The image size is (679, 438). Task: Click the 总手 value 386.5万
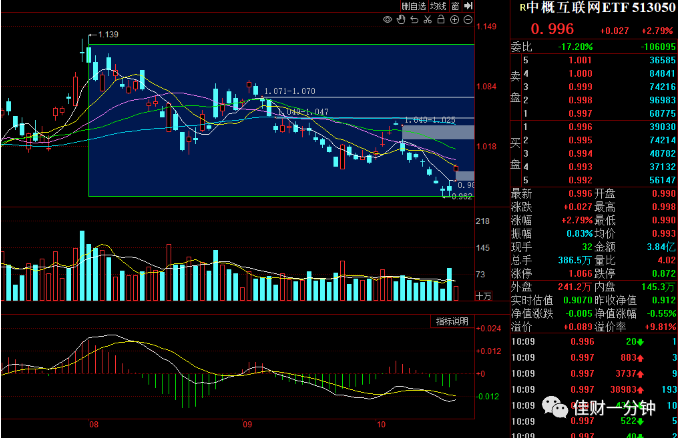pyautogui.click(x=575, y=260)
